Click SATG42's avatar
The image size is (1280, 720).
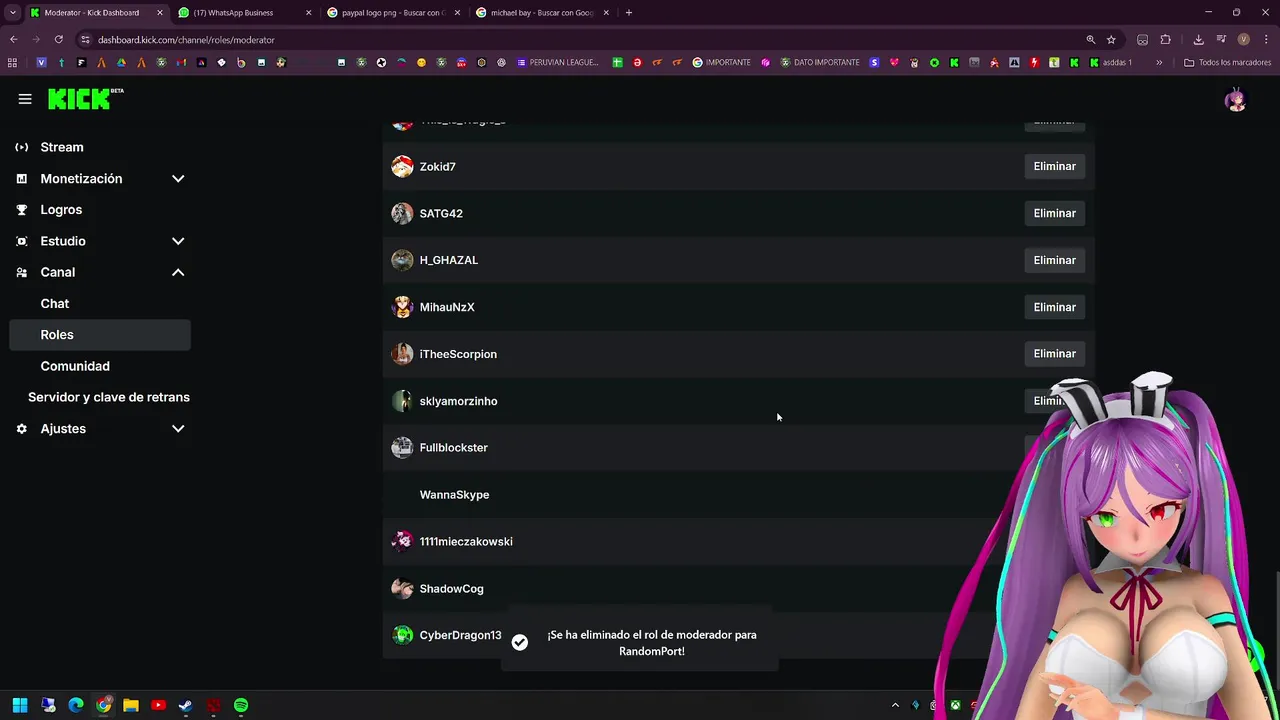(402, 213)
